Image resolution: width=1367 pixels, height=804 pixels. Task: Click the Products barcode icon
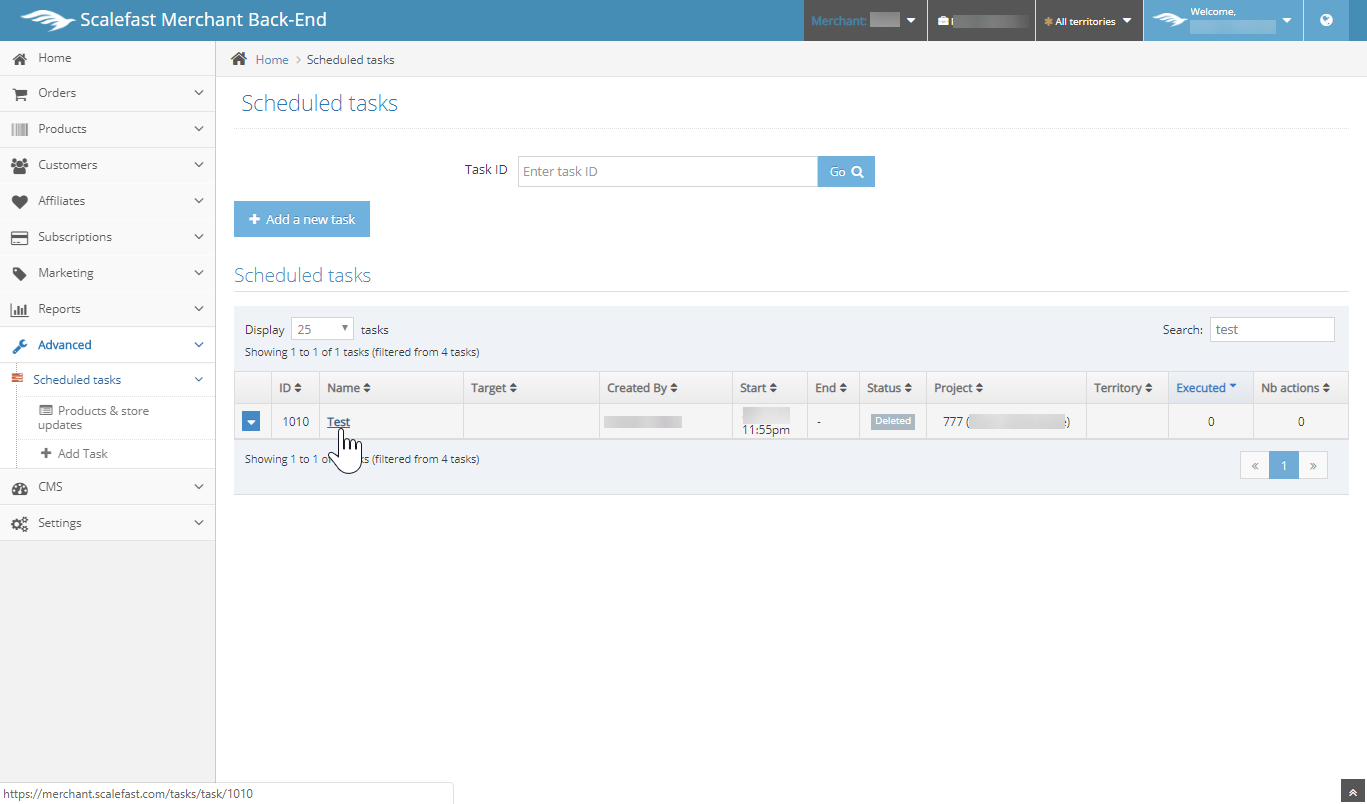[19, 129]
